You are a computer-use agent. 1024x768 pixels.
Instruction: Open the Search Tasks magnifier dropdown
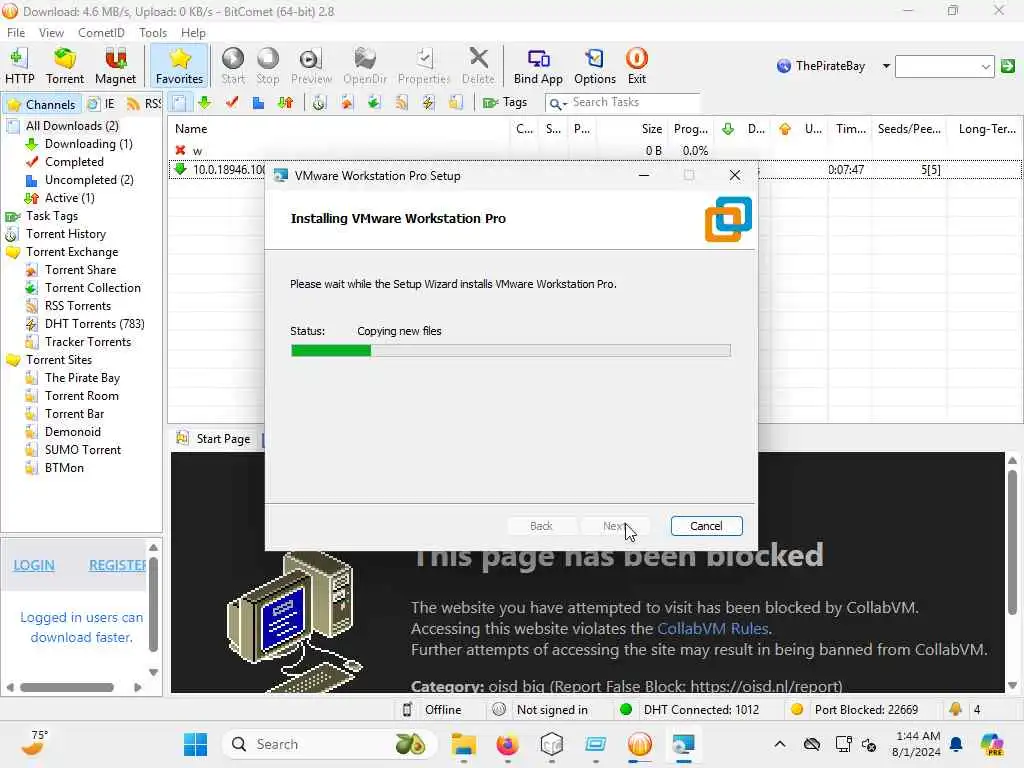(558, 103)
